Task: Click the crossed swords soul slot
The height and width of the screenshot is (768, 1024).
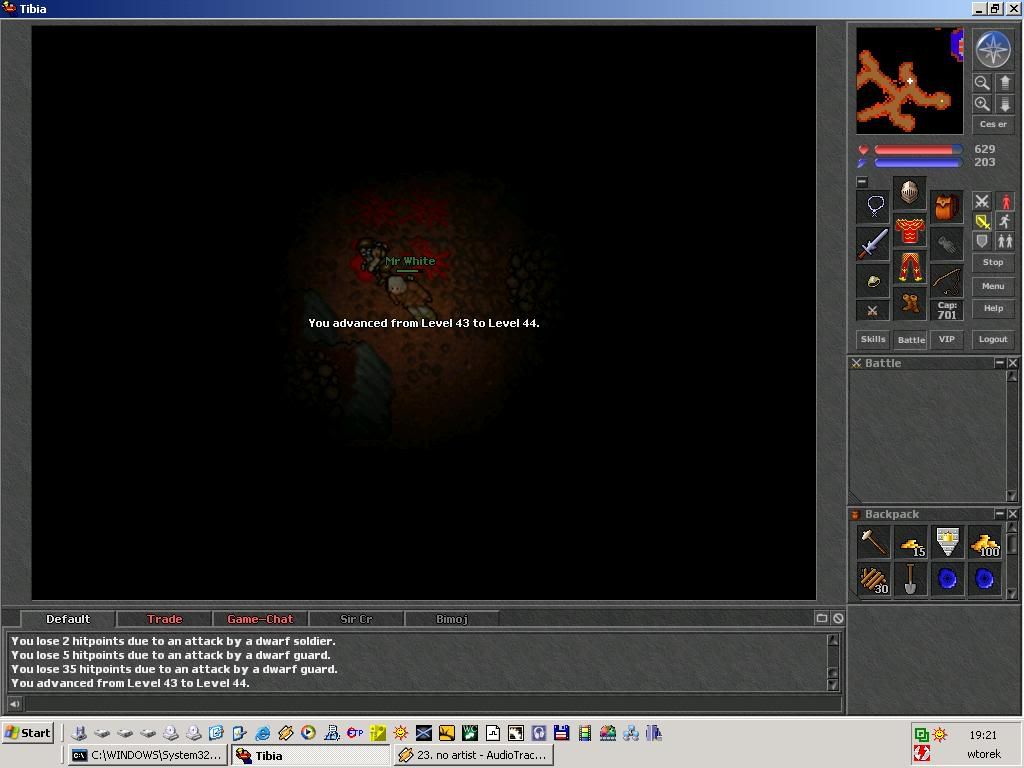Action: pos(872,310)
